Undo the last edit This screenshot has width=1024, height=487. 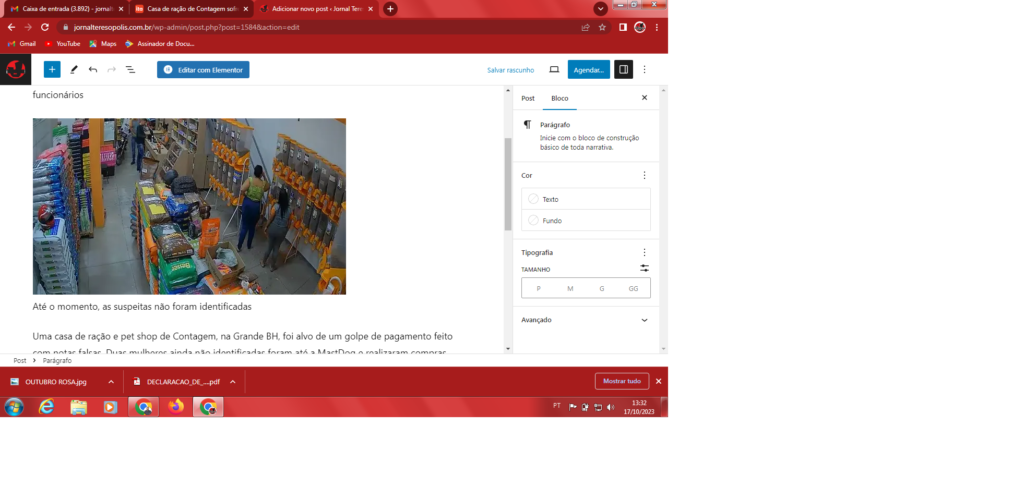93,69
